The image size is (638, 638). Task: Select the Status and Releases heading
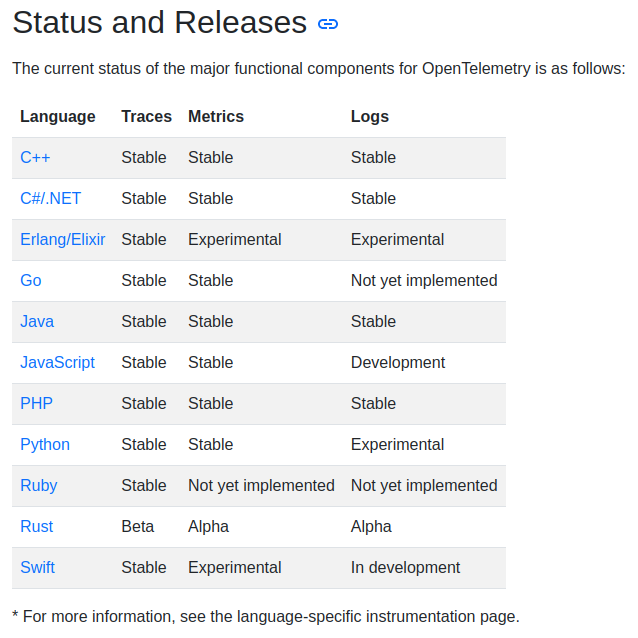pos(160,22)
